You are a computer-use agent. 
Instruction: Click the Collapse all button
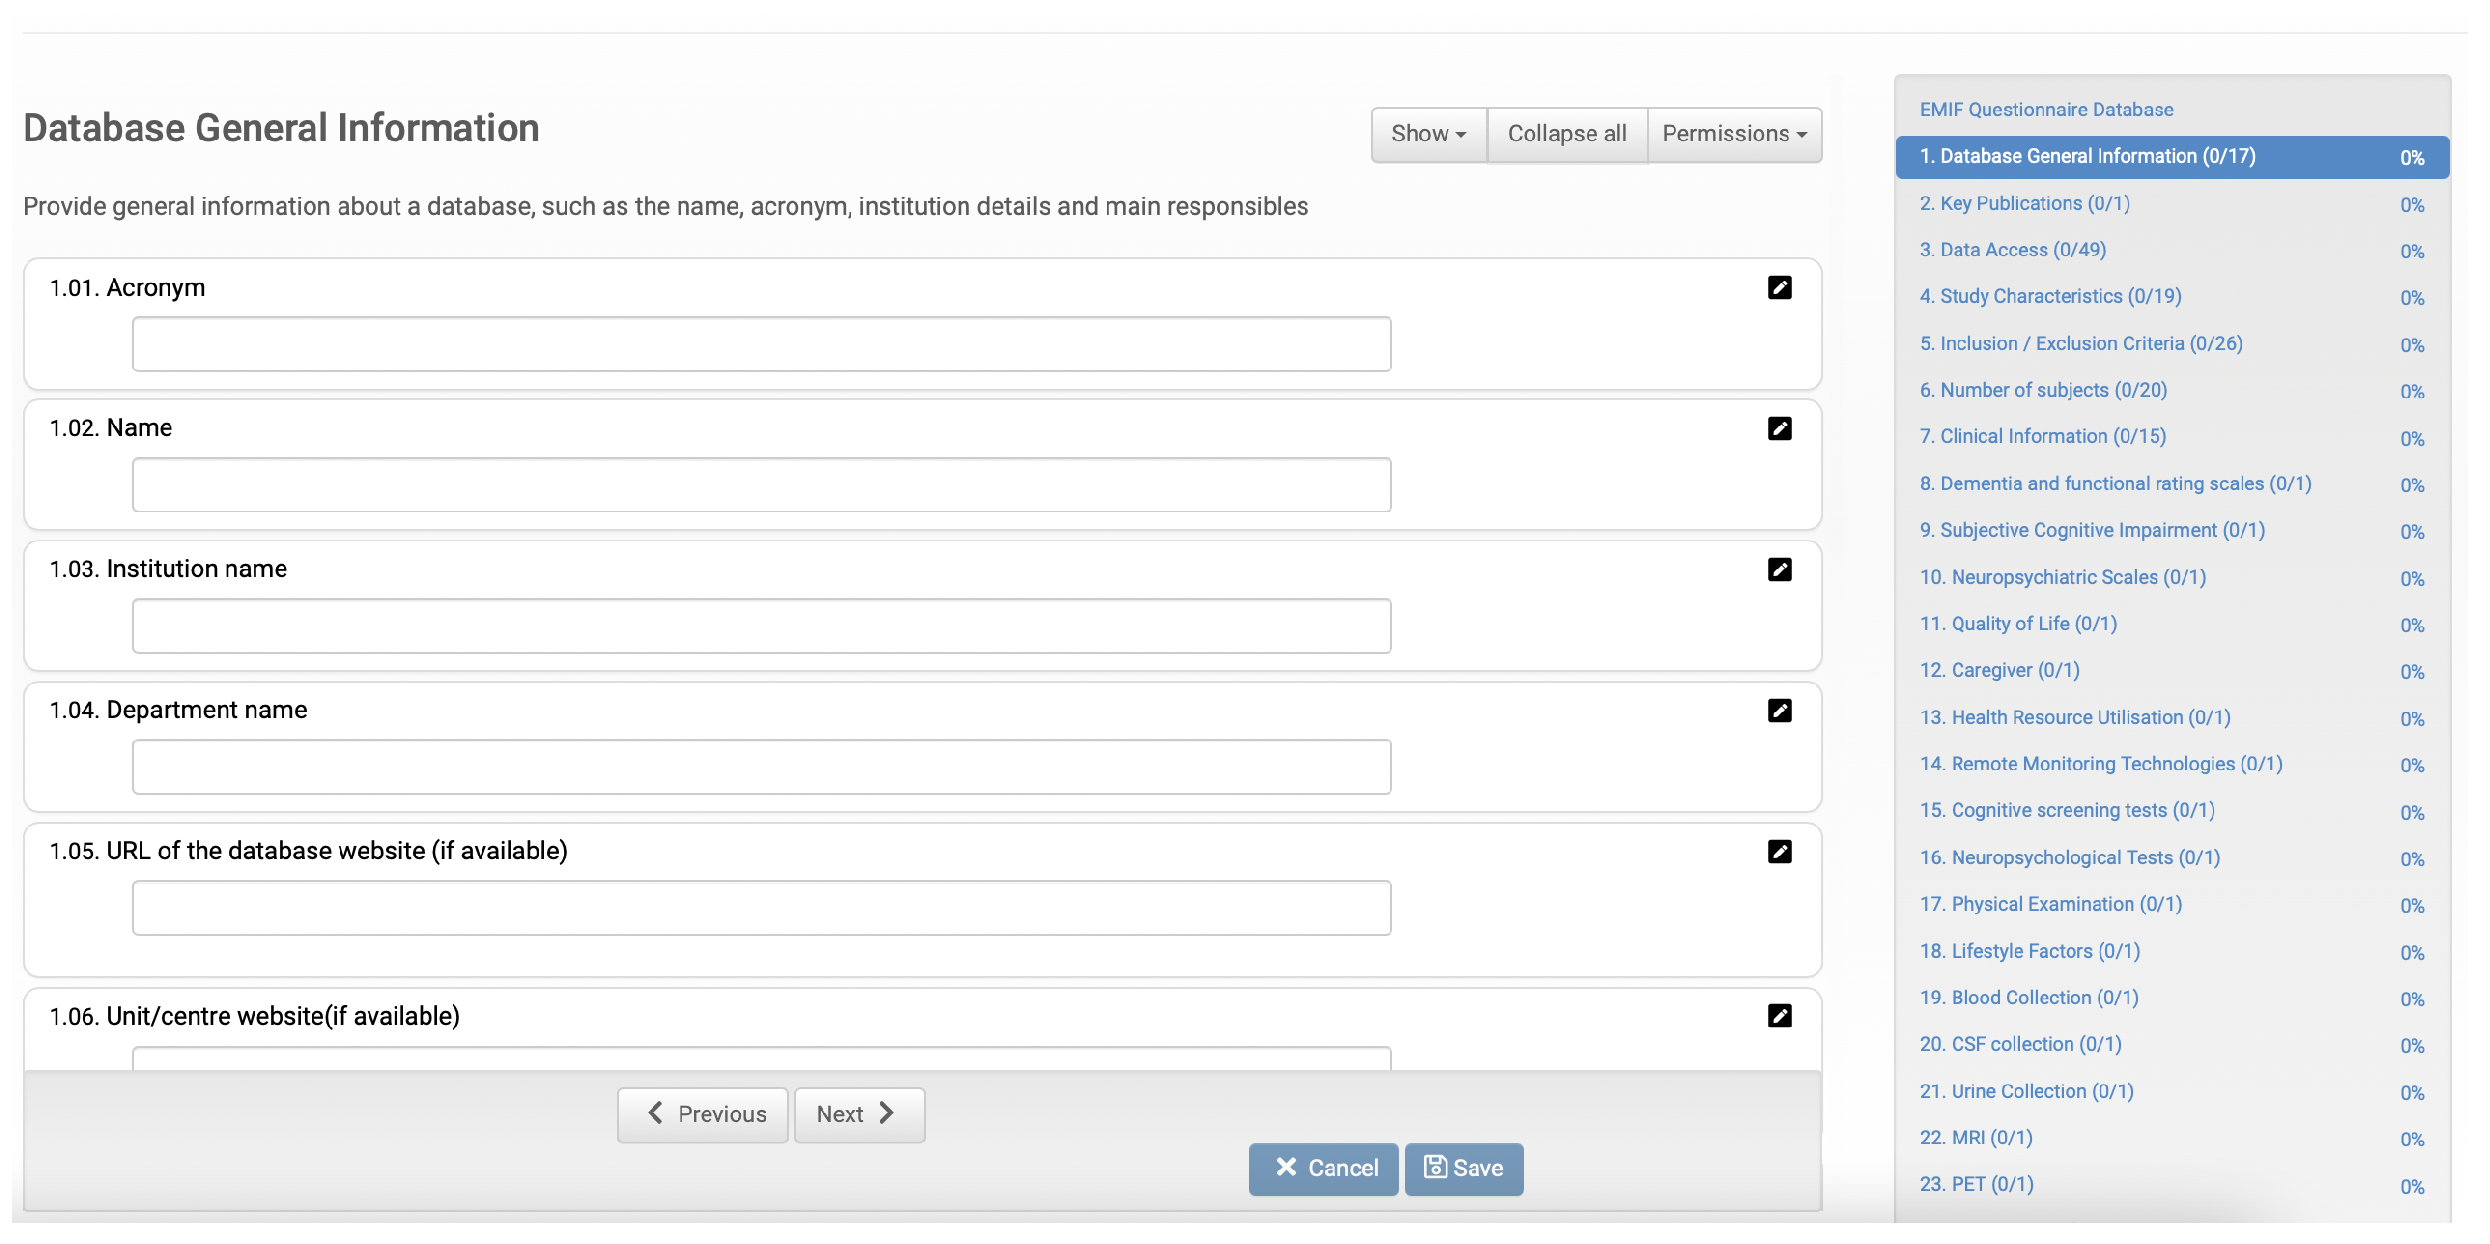pos(1566,134)
